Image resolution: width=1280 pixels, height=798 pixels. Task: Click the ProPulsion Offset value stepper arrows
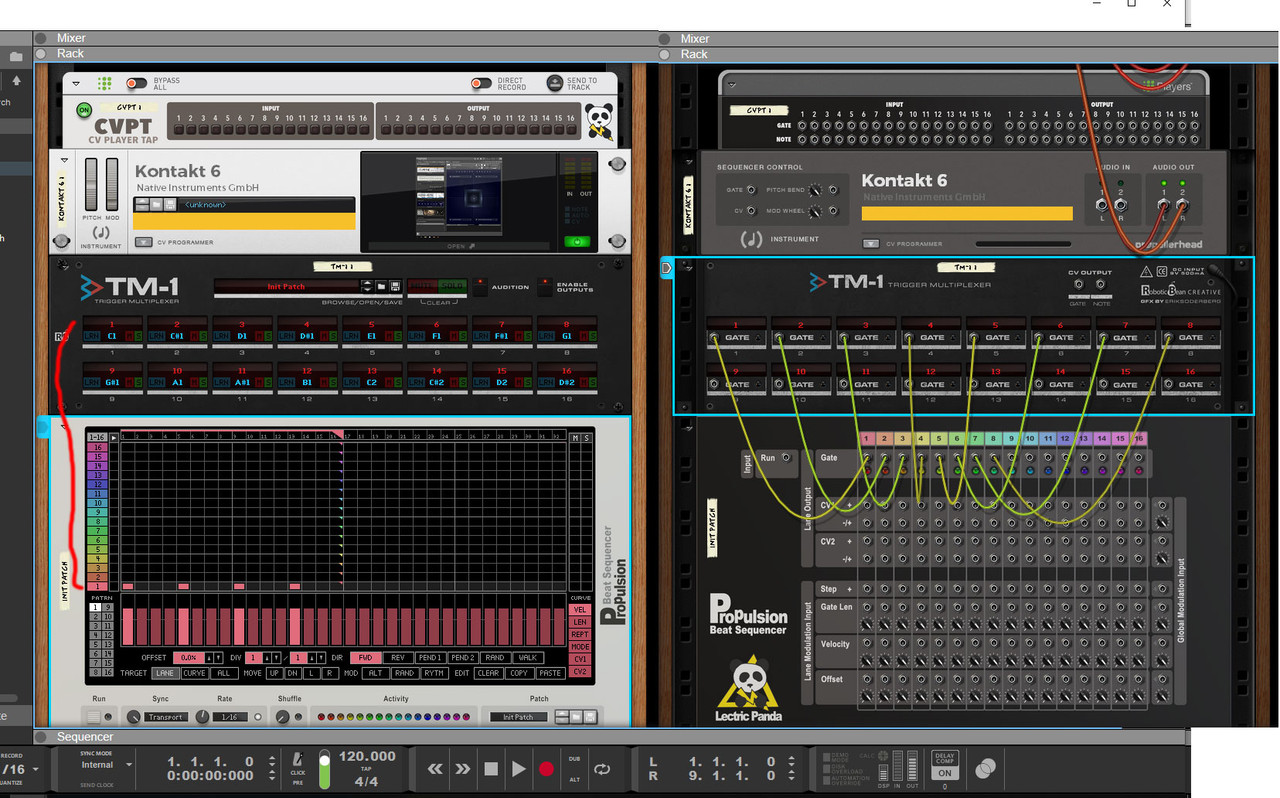coord(213,657)
